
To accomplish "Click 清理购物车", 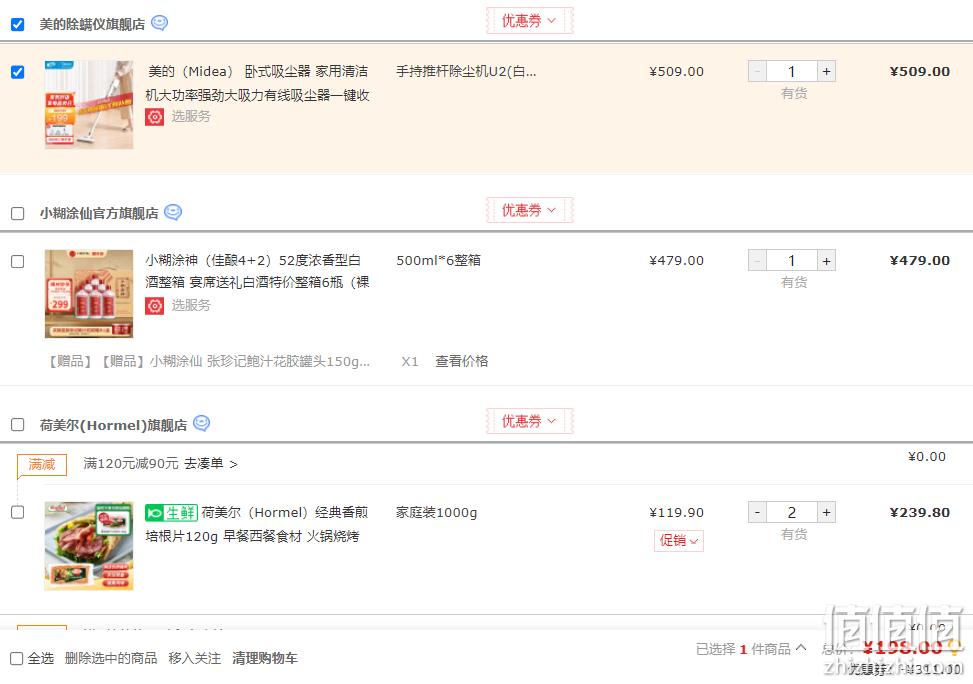I will coord(265,658).
